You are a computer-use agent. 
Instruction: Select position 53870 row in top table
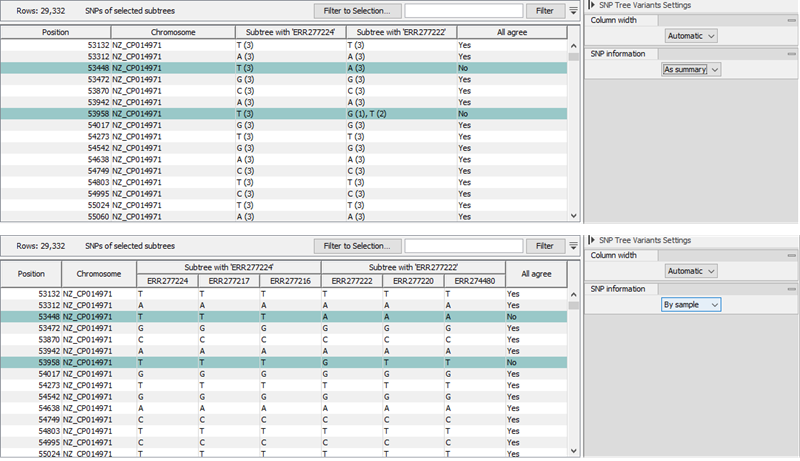pos(284,91)
